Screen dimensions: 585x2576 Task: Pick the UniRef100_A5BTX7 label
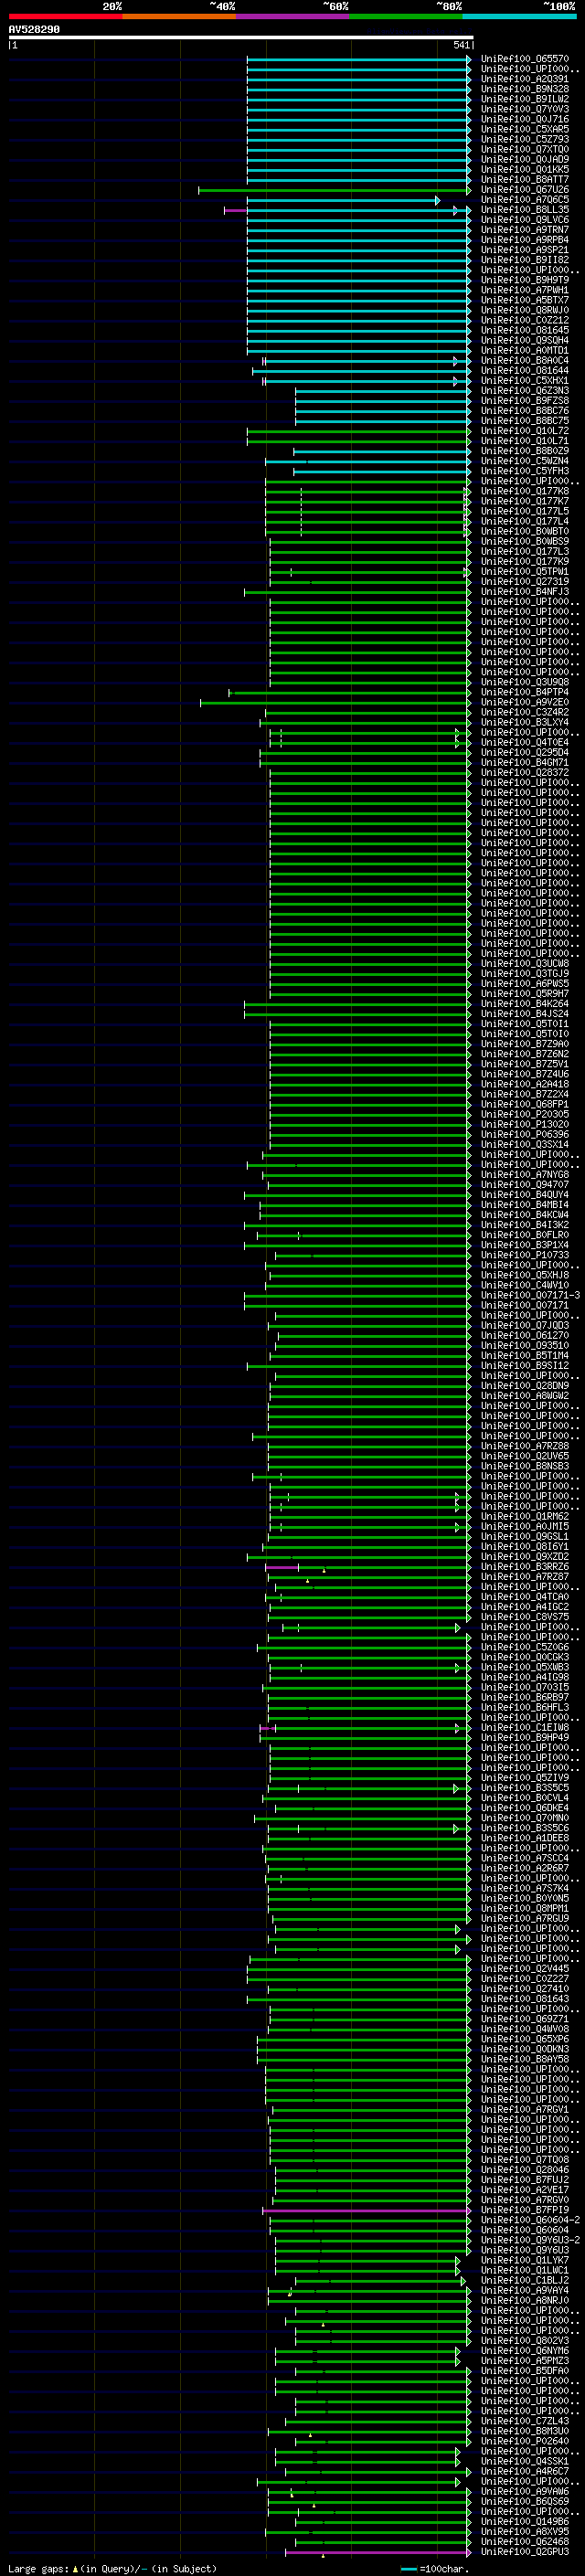coord(525,300)
